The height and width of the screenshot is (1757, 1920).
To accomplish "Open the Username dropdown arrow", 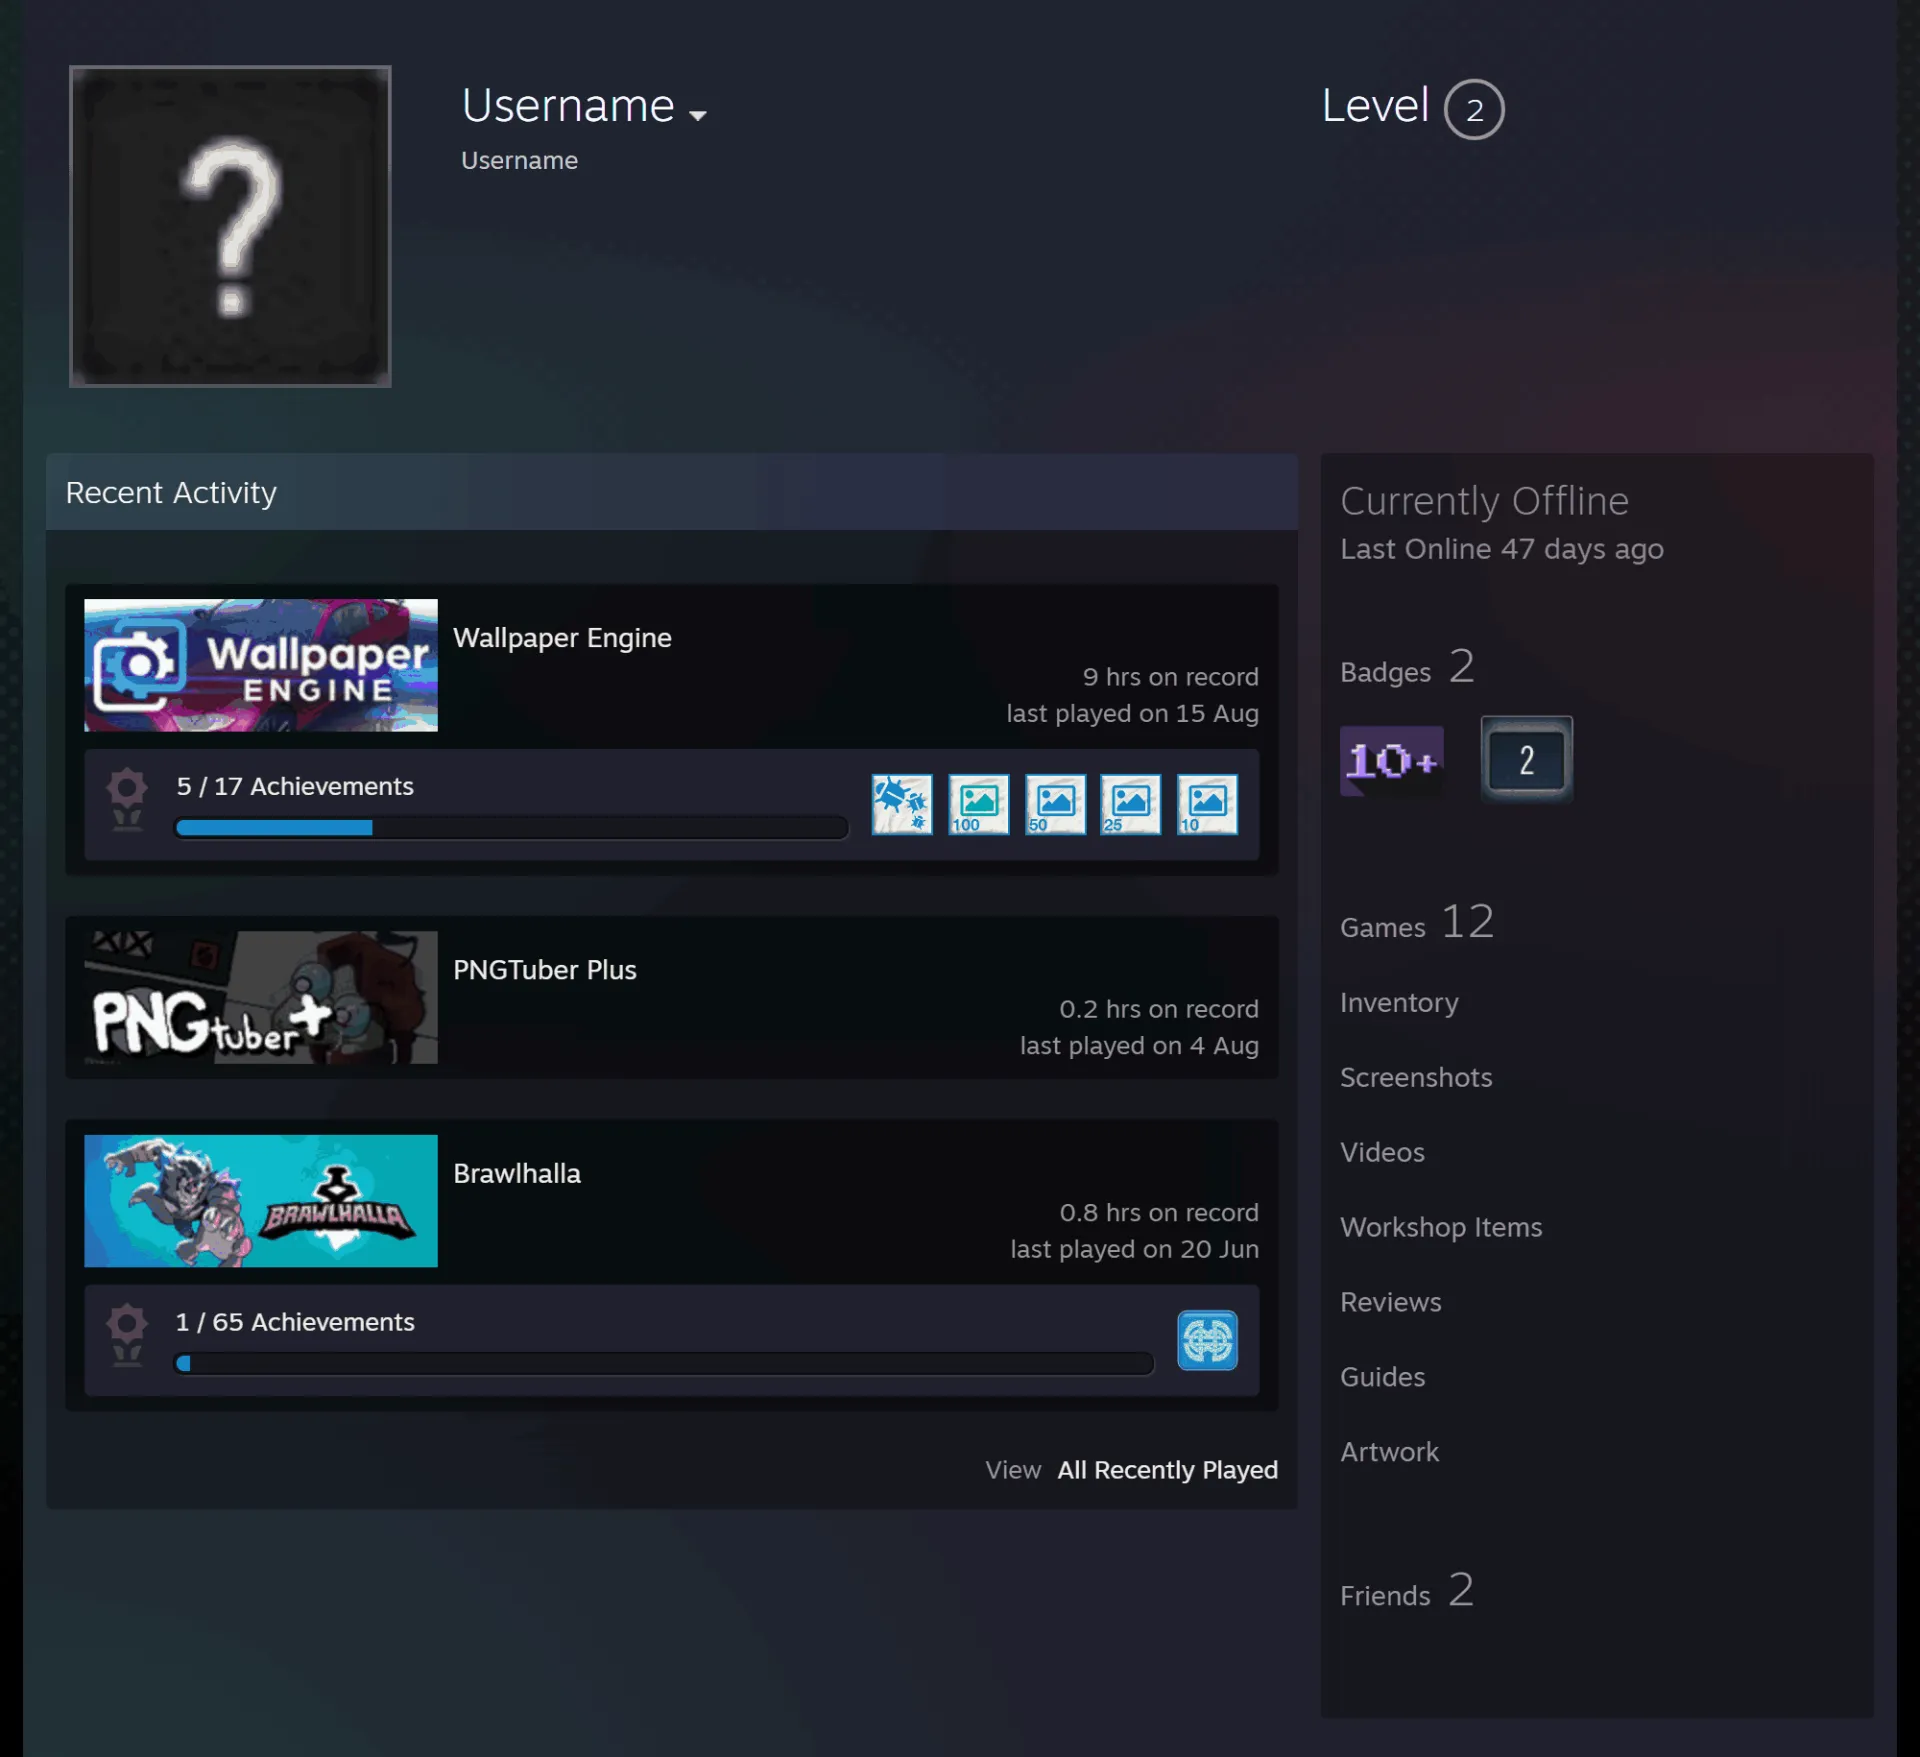I will pos(698,115).
